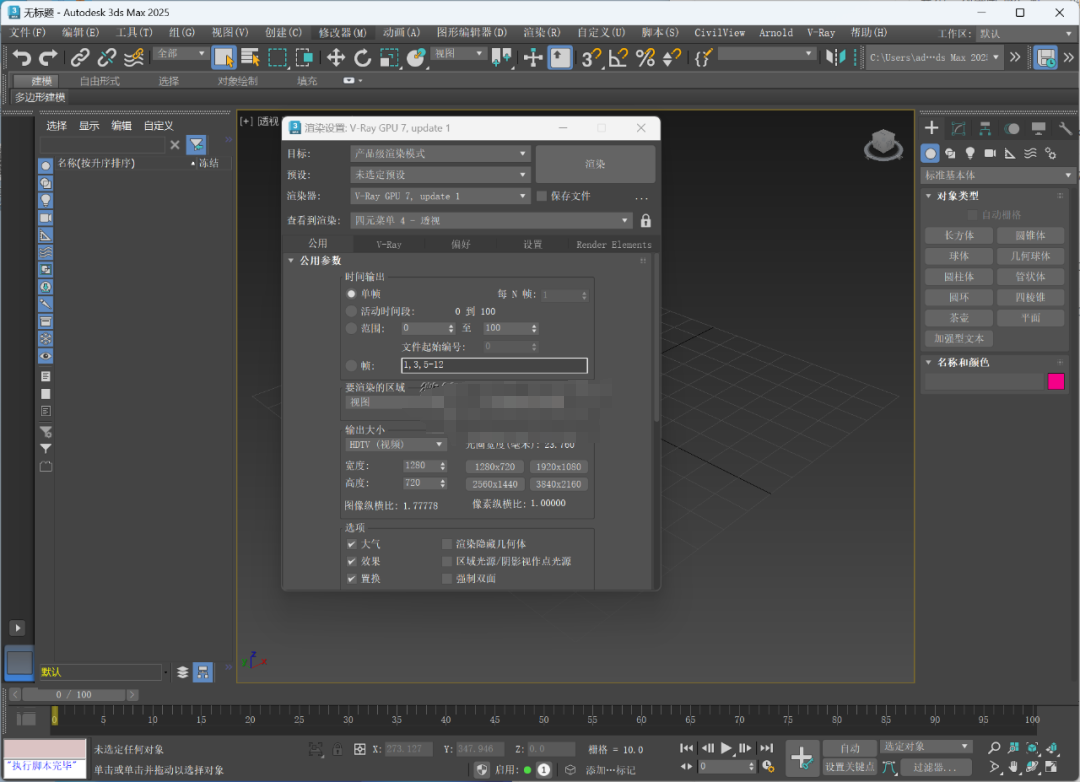The image size is (1080, 782).
Task: Select the 单帧 radio button
Action: tap(351, 294)
